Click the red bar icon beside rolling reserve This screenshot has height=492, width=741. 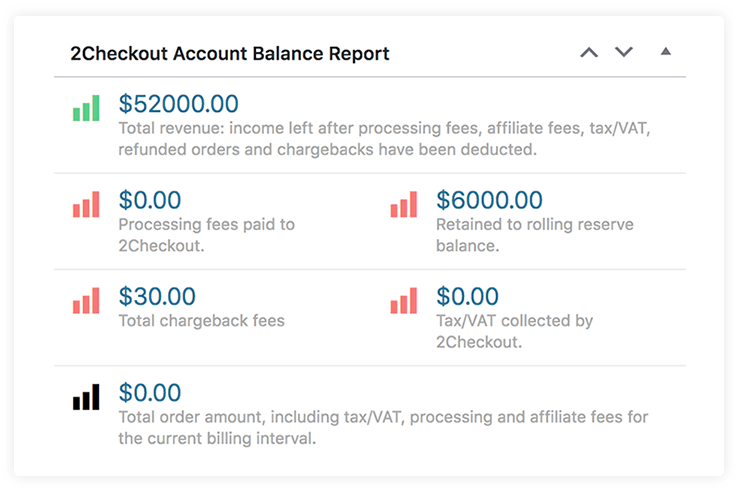click(404, 204)
